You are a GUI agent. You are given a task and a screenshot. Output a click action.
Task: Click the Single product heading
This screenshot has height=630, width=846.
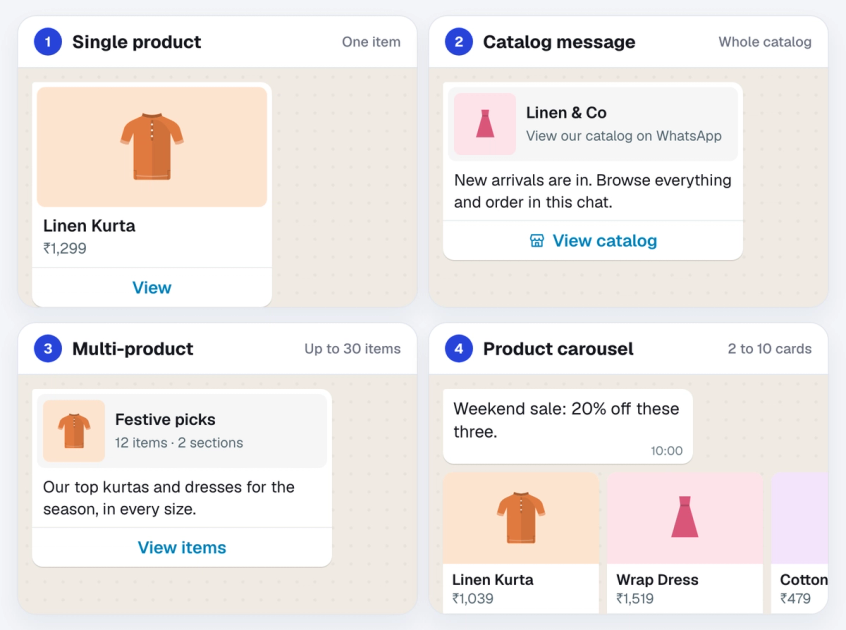(137, 42)
